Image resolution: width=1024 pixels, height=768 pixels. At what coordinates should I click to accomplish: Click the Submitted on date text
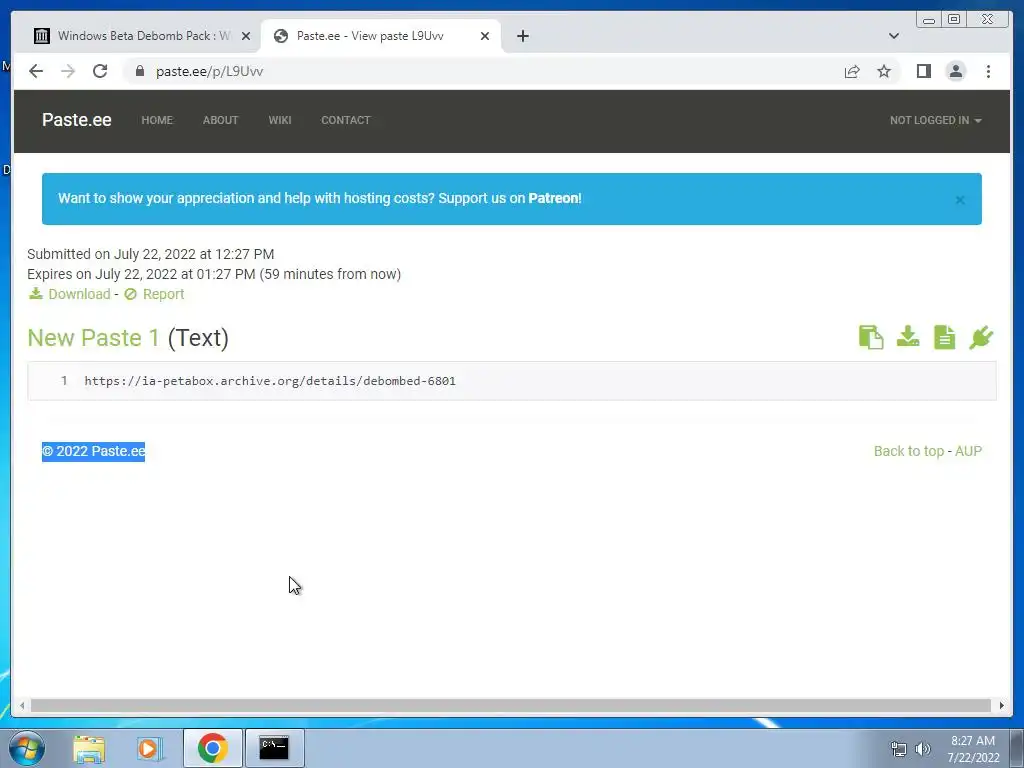(150, 254)
